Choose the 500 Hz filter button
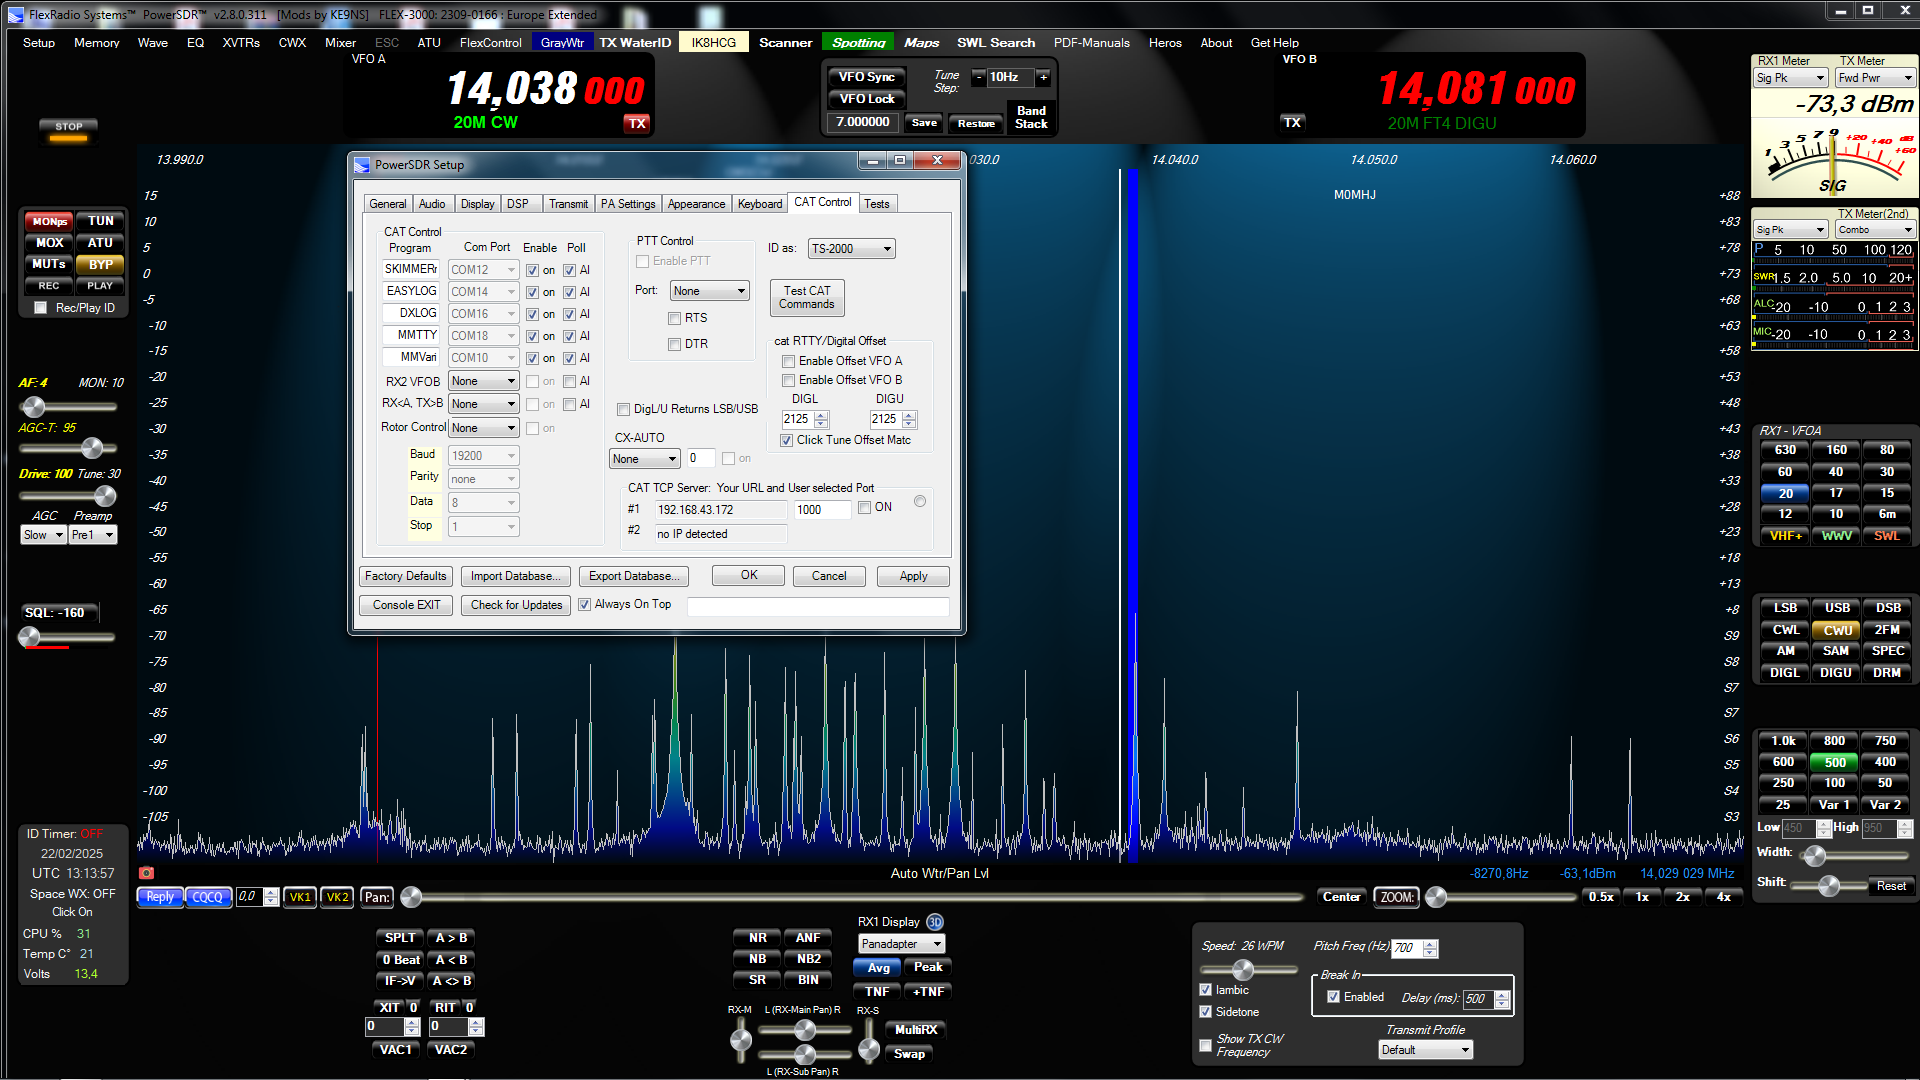 (1835, 762)
